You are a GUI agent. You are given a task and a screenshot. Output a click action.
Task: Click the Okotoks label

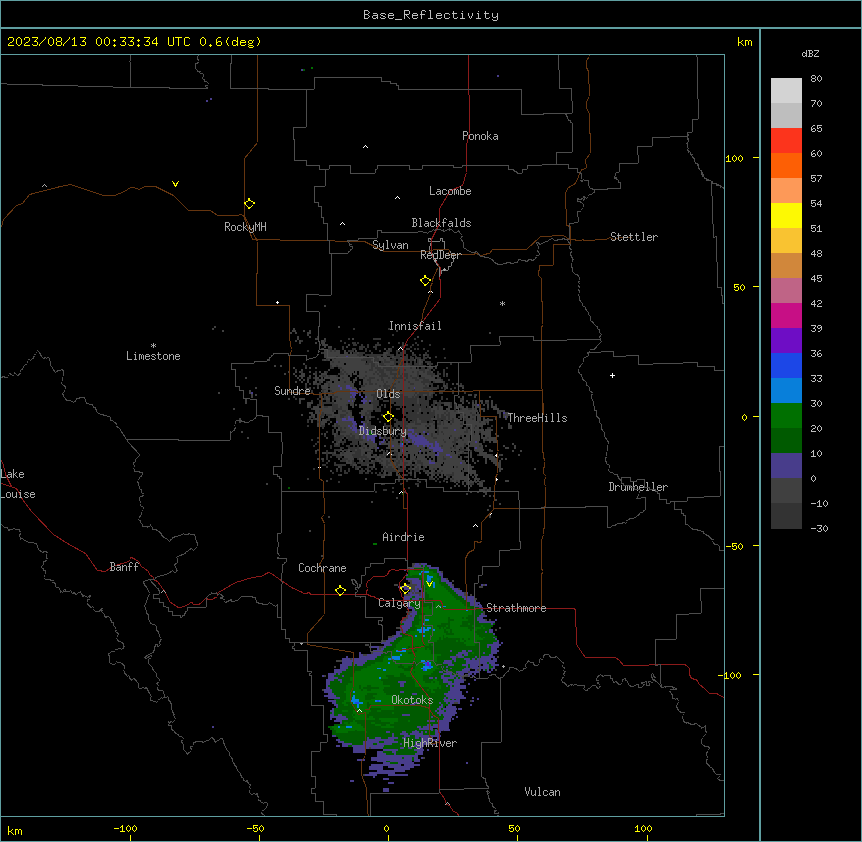tap(412, 700)
